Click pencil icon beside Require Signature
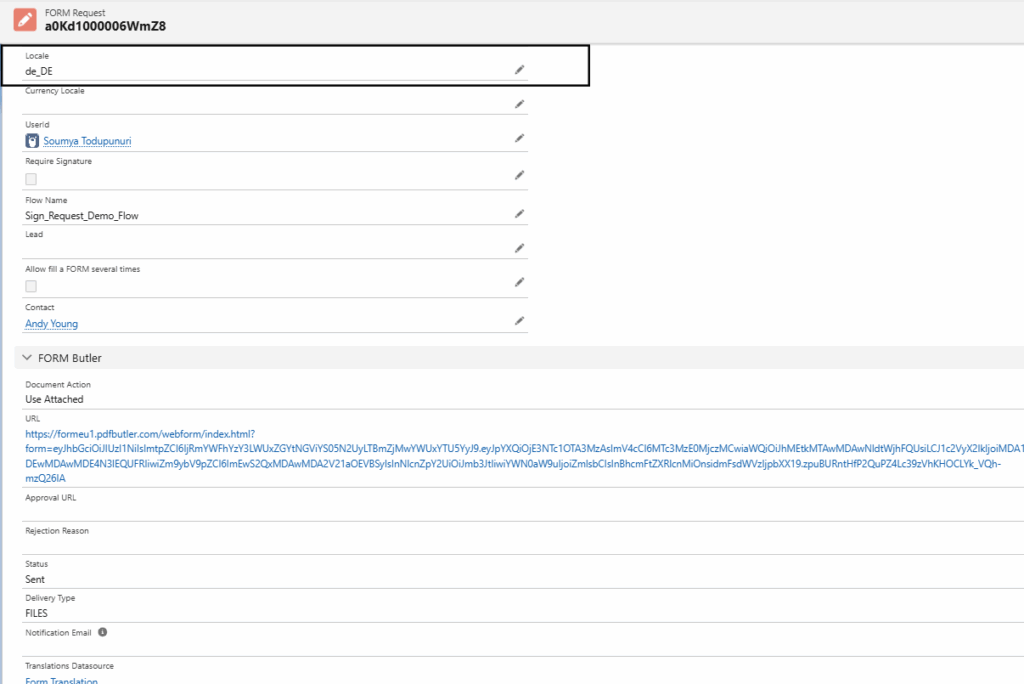 click(x=519, y=175)
